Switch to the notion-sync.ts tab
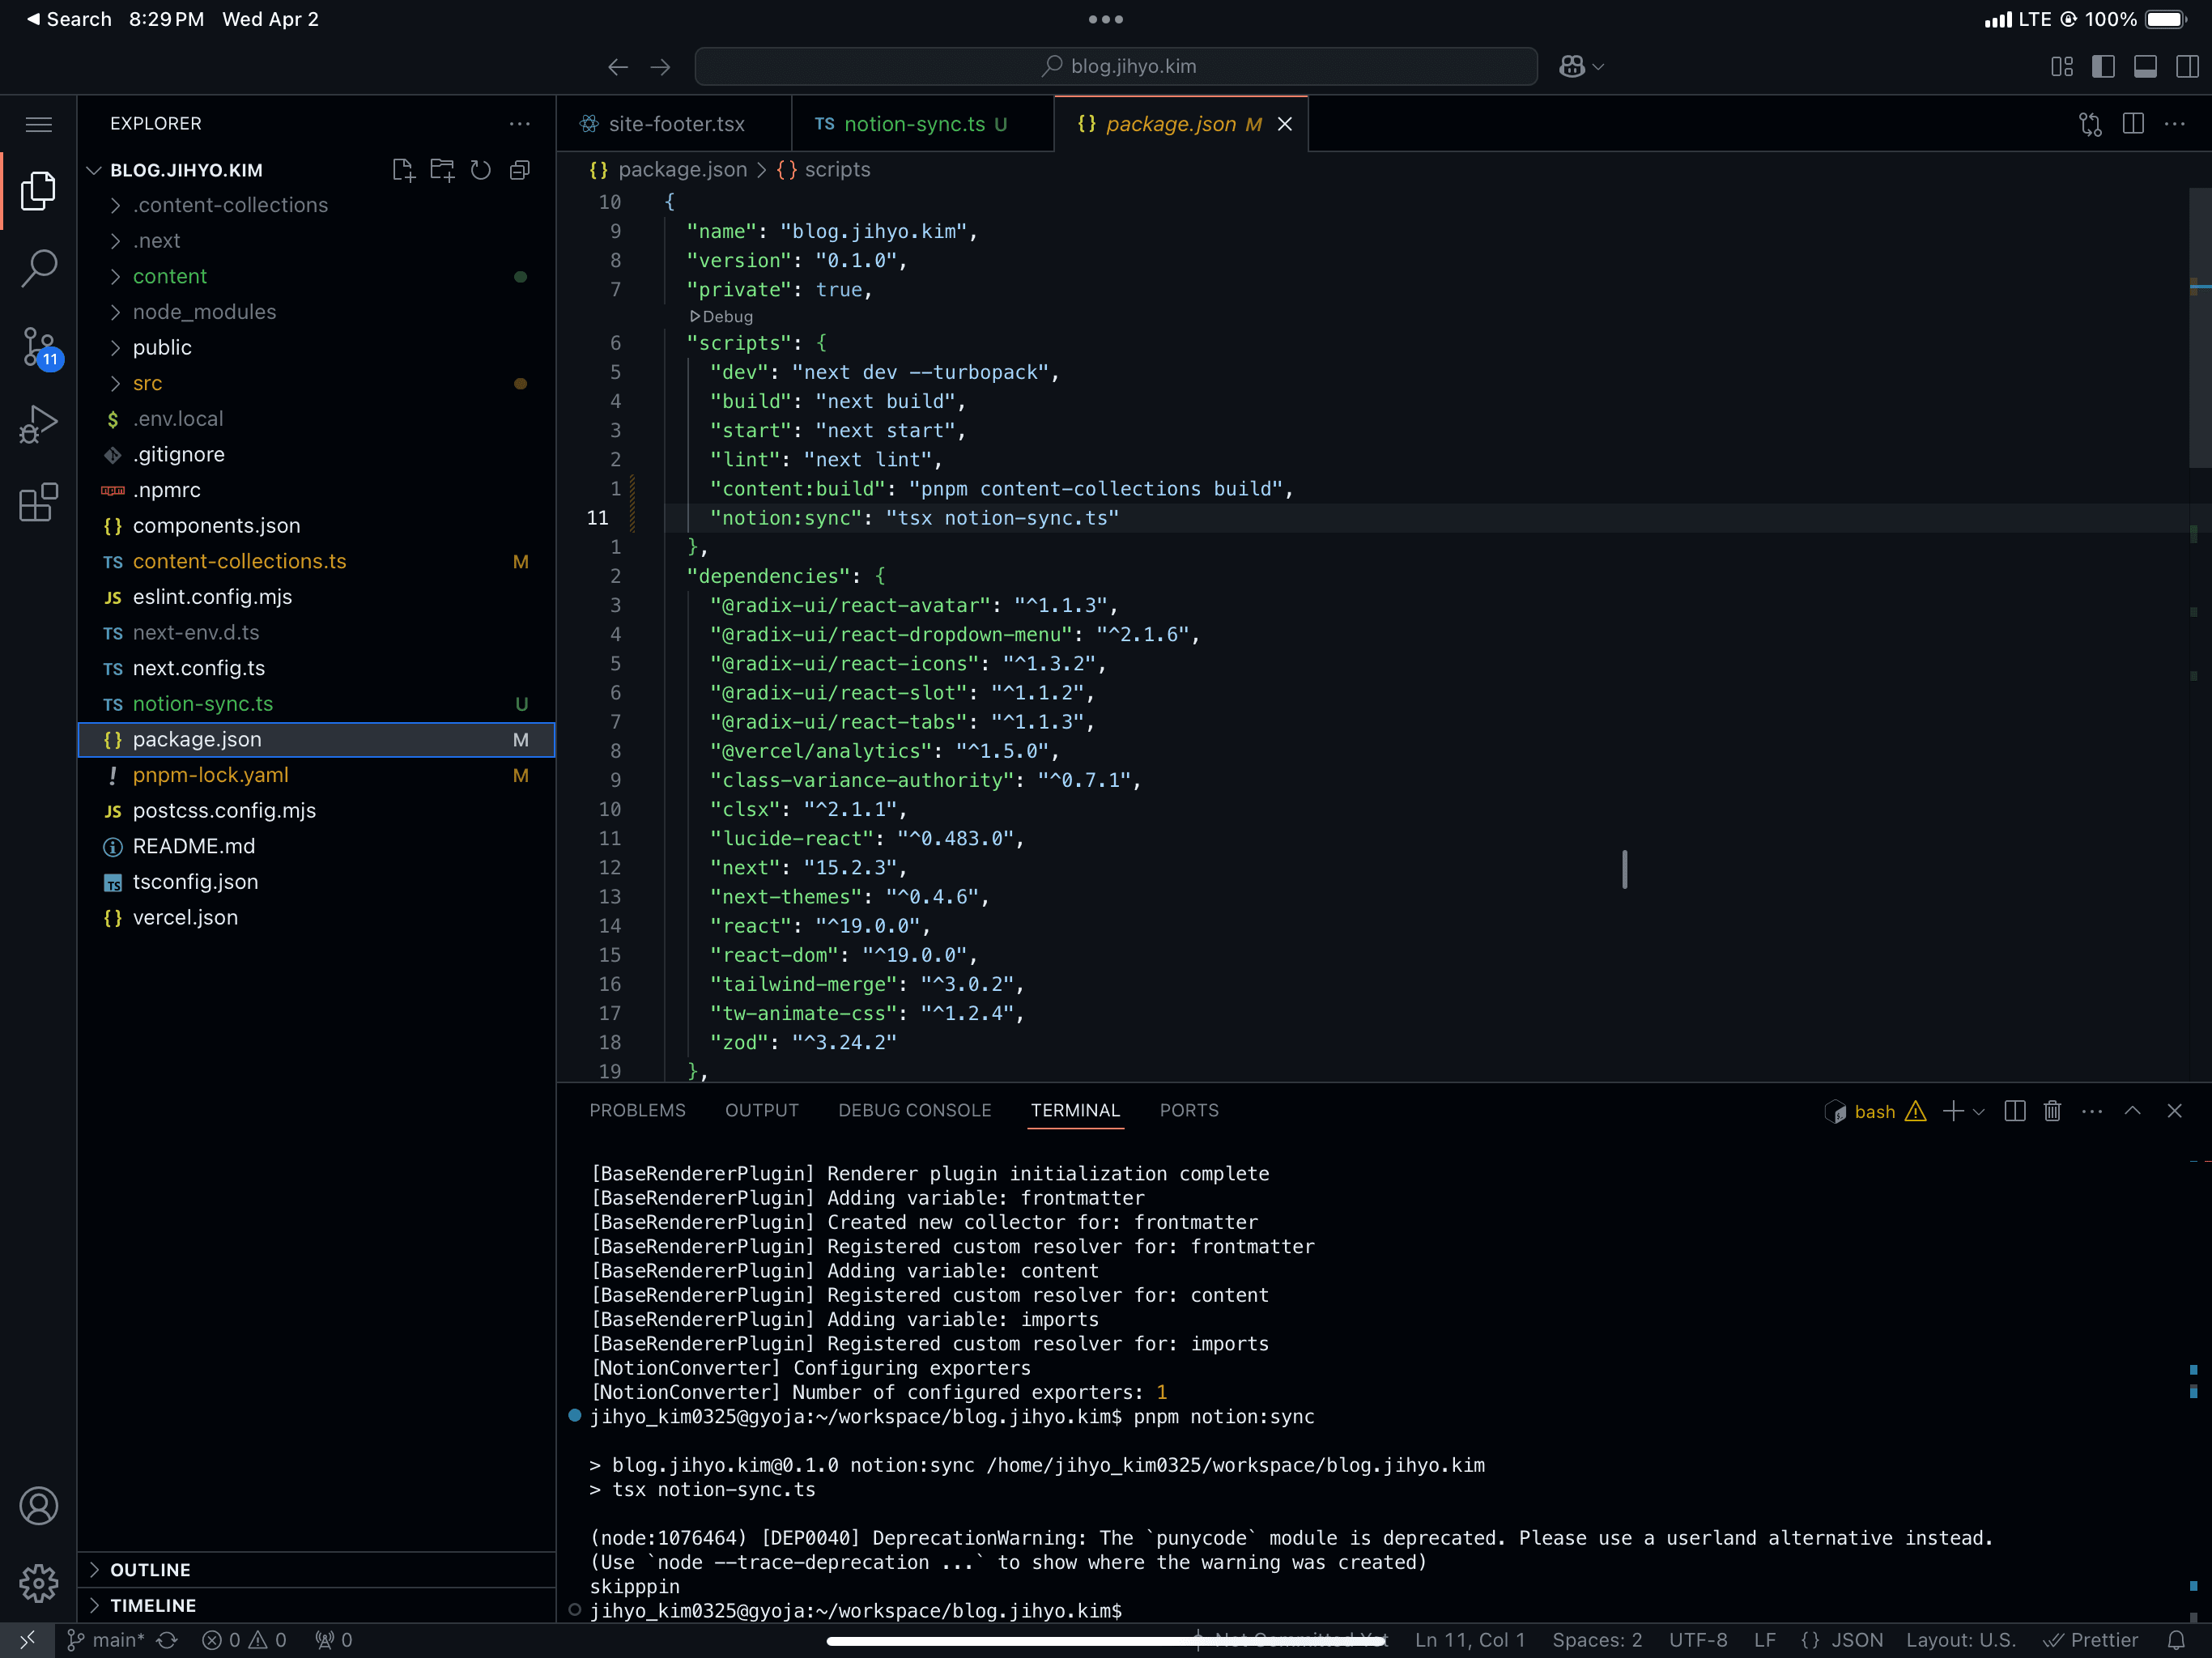The image size is (2212, 1658). point(913,124)
